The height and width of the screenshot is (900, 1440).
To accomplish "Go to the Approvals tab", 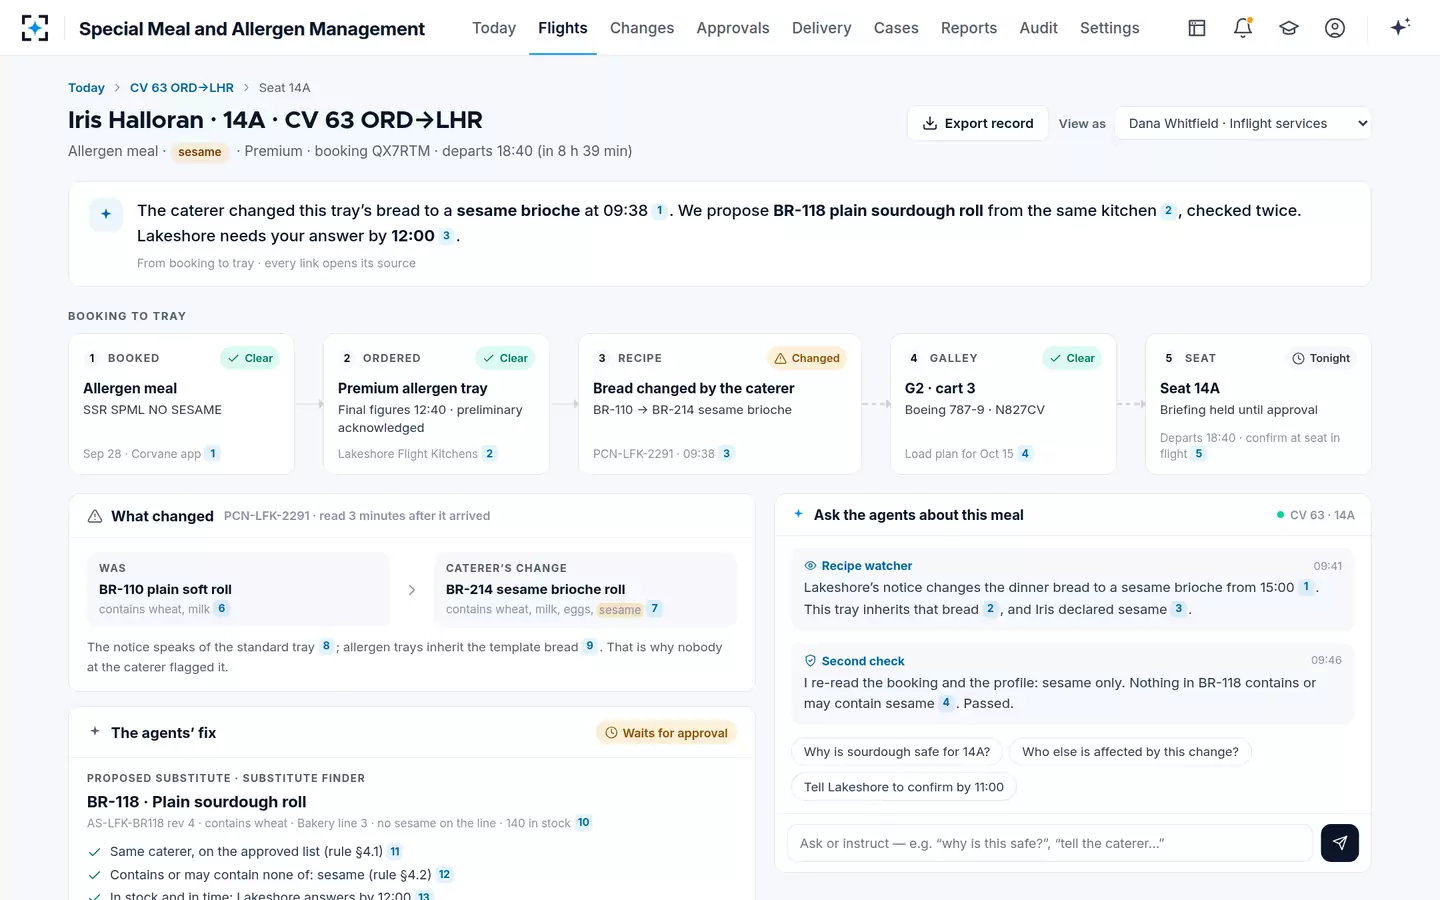I will pyautogui.click(x=733, y=28).
